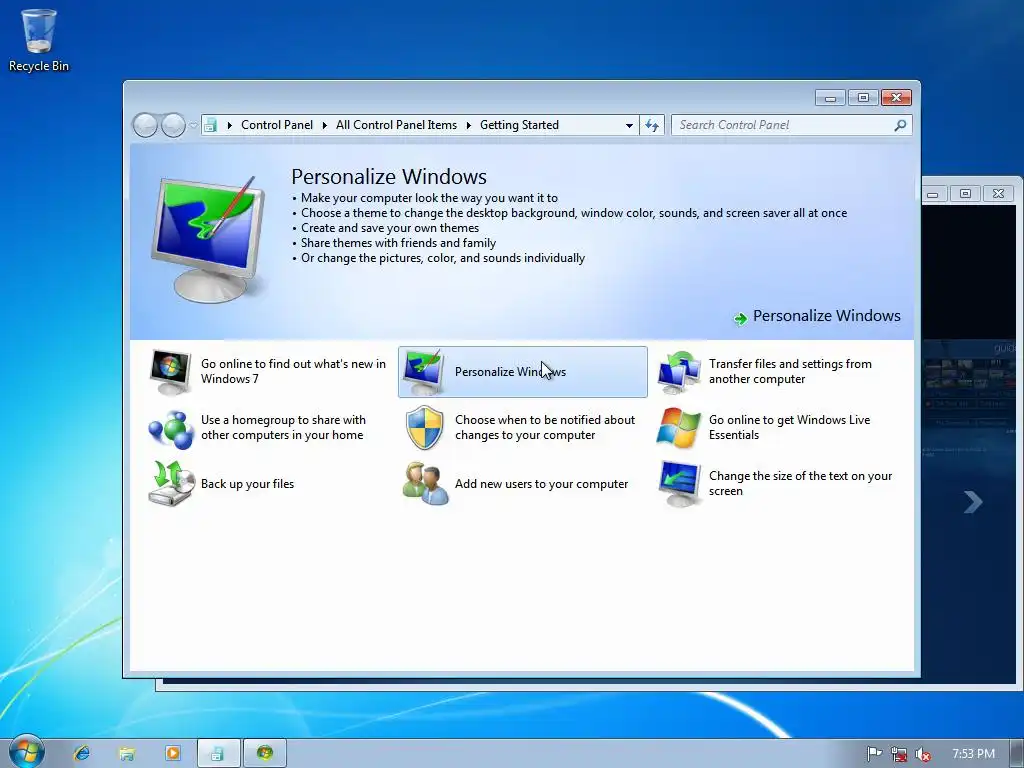Open Personalize Windows link with green arrow
Screen dimensions: 1024x768
click(826, 316)
